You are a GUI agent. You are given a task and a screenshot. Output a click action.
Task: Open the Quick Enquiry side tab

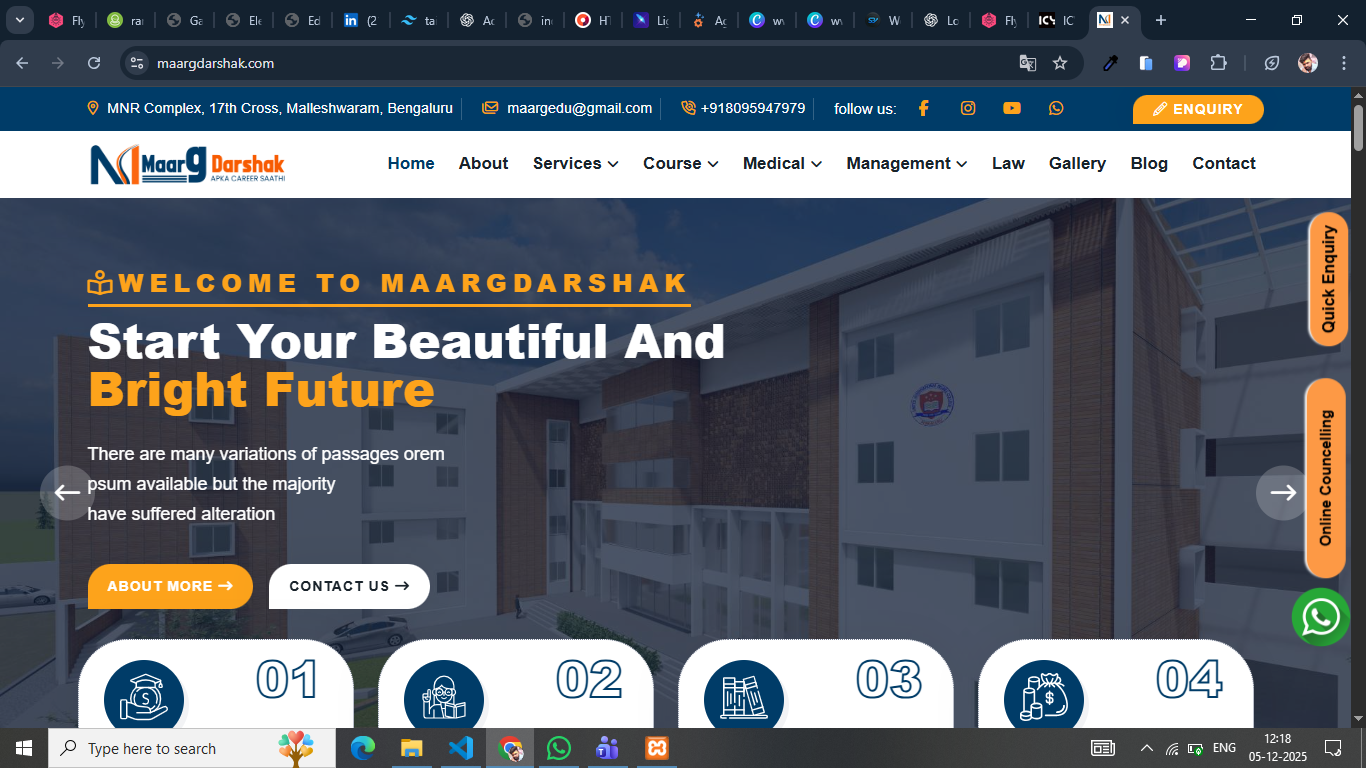pyautogui.click(x=1328, y=279)
